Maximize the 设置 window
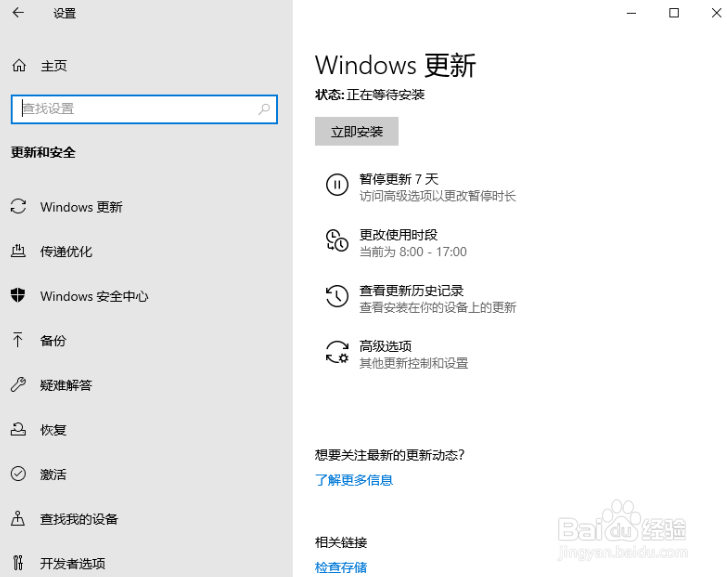727x577 pixels. pyautogui.click(x=674, y=13)
